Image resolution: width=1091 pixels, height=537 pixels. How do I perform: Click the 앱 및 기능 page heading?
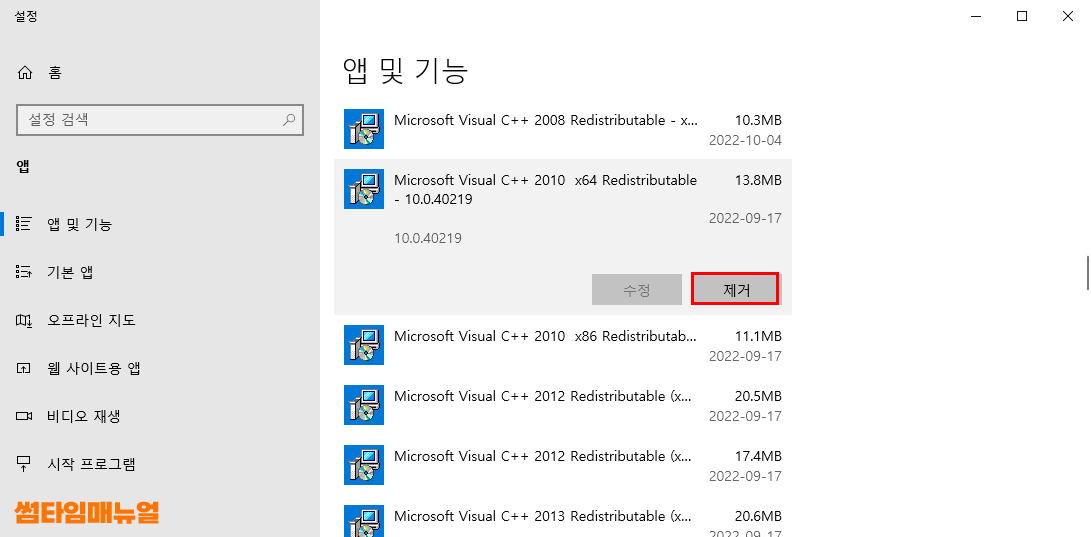[x=405, y=70]
